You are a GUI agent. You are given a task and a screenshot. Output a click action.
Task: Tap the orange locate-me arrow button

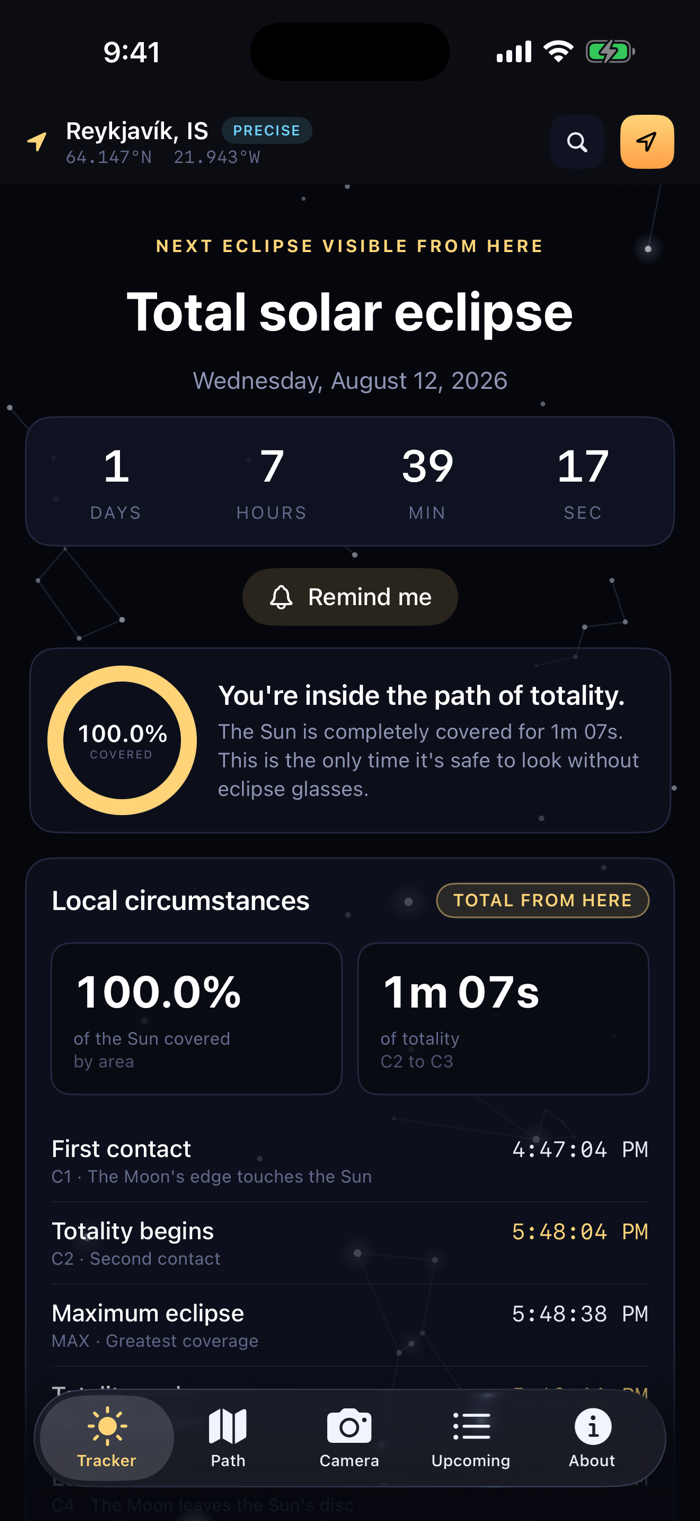click(647, 142)
